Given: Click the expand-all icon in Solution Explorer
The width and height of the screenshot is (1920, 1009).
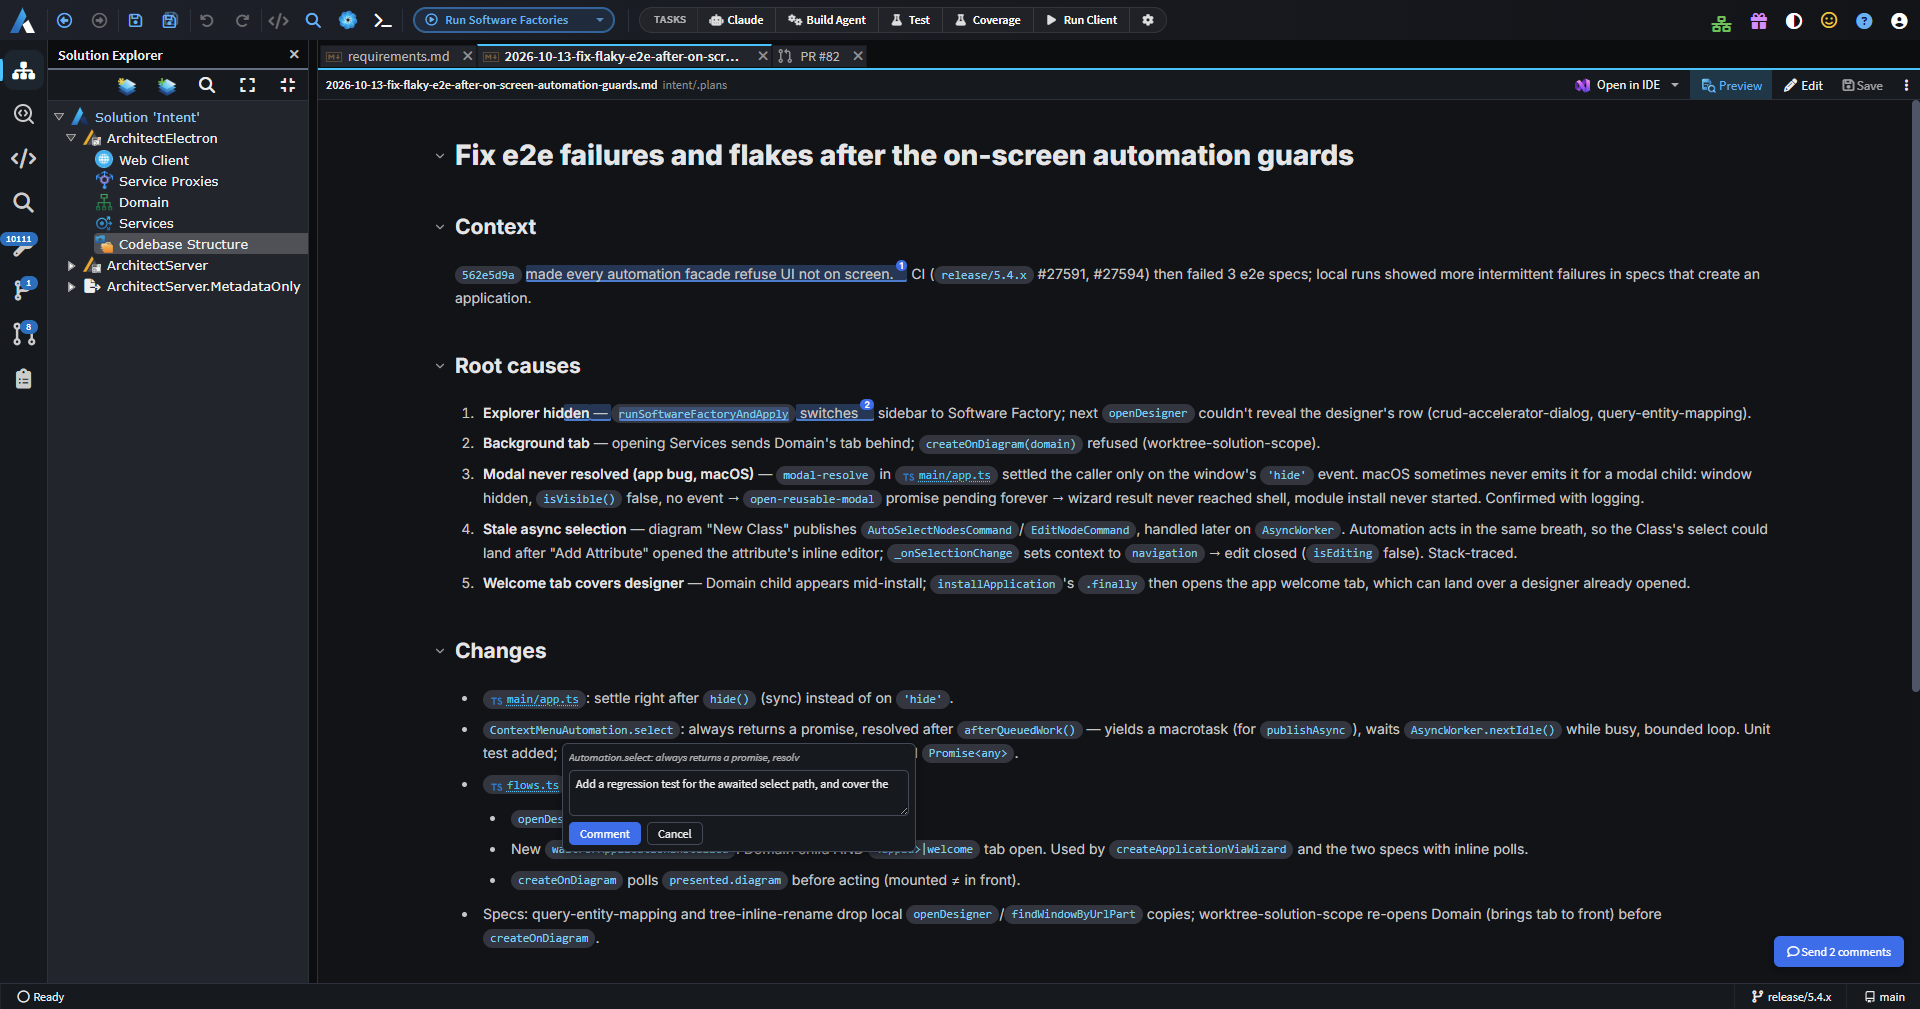Looking at the screenshot, I should tap(247, 86).
